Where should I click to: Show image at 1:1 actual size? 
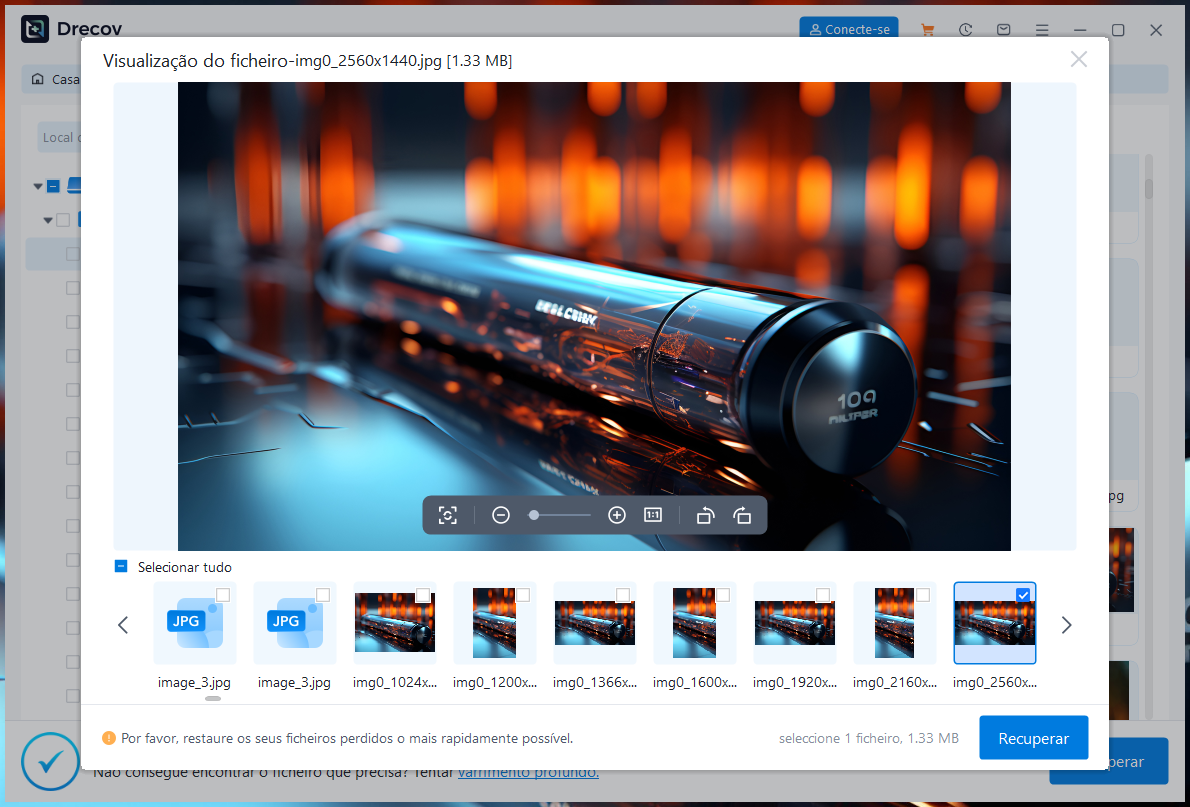click(653, 515)
